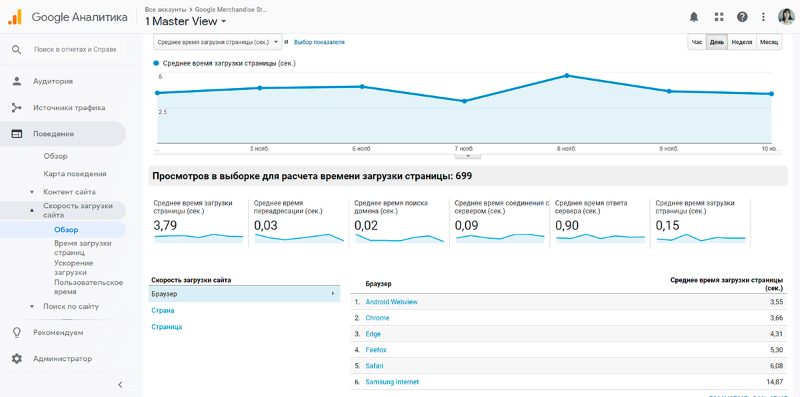Open Ускорение загрузки report
800x397 pixels.
click(74, 268)
